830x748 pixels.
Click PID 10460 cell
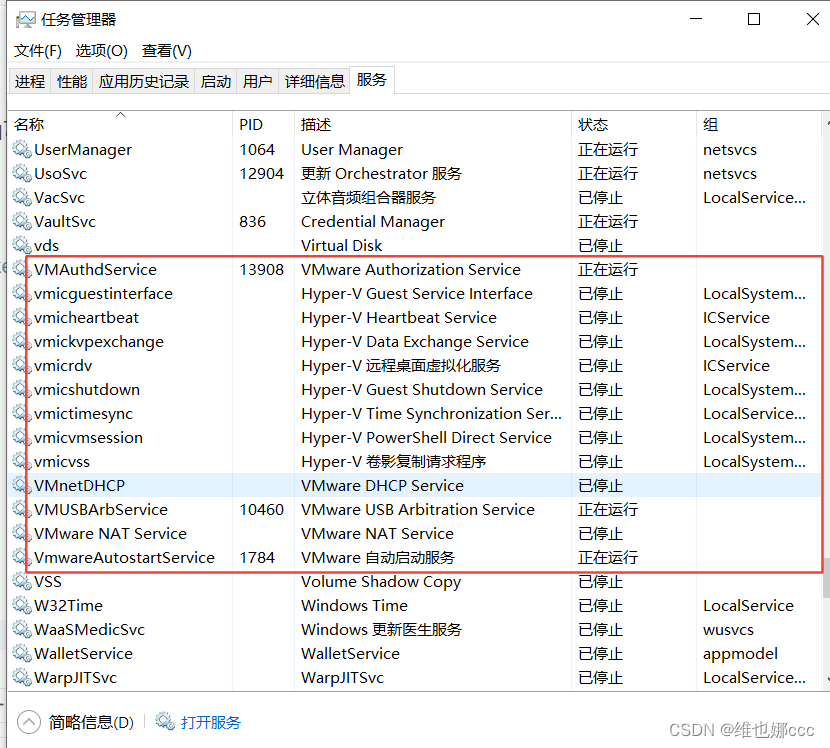261,509
